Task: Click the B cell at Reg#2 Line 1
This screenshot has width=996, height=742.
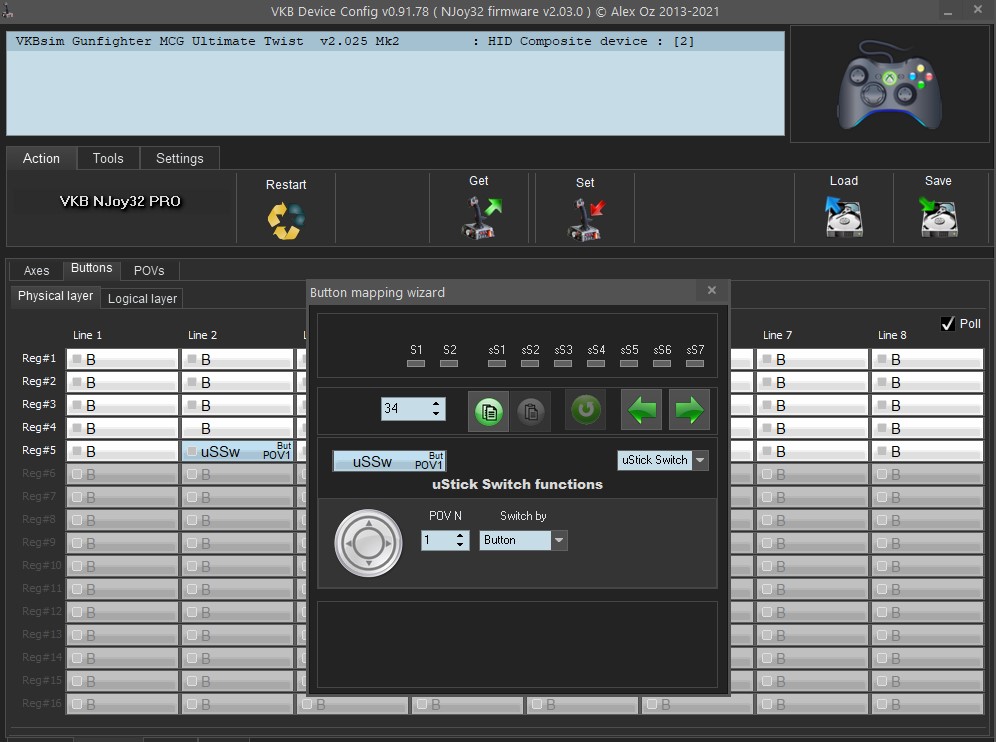Action: click(x=123, y=382)
